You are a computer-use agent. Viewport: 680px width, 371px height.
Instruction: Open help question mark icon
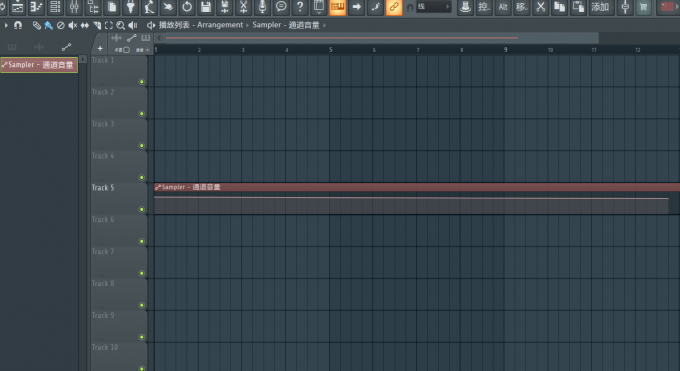pyautogui.click(x=300, y=7)
